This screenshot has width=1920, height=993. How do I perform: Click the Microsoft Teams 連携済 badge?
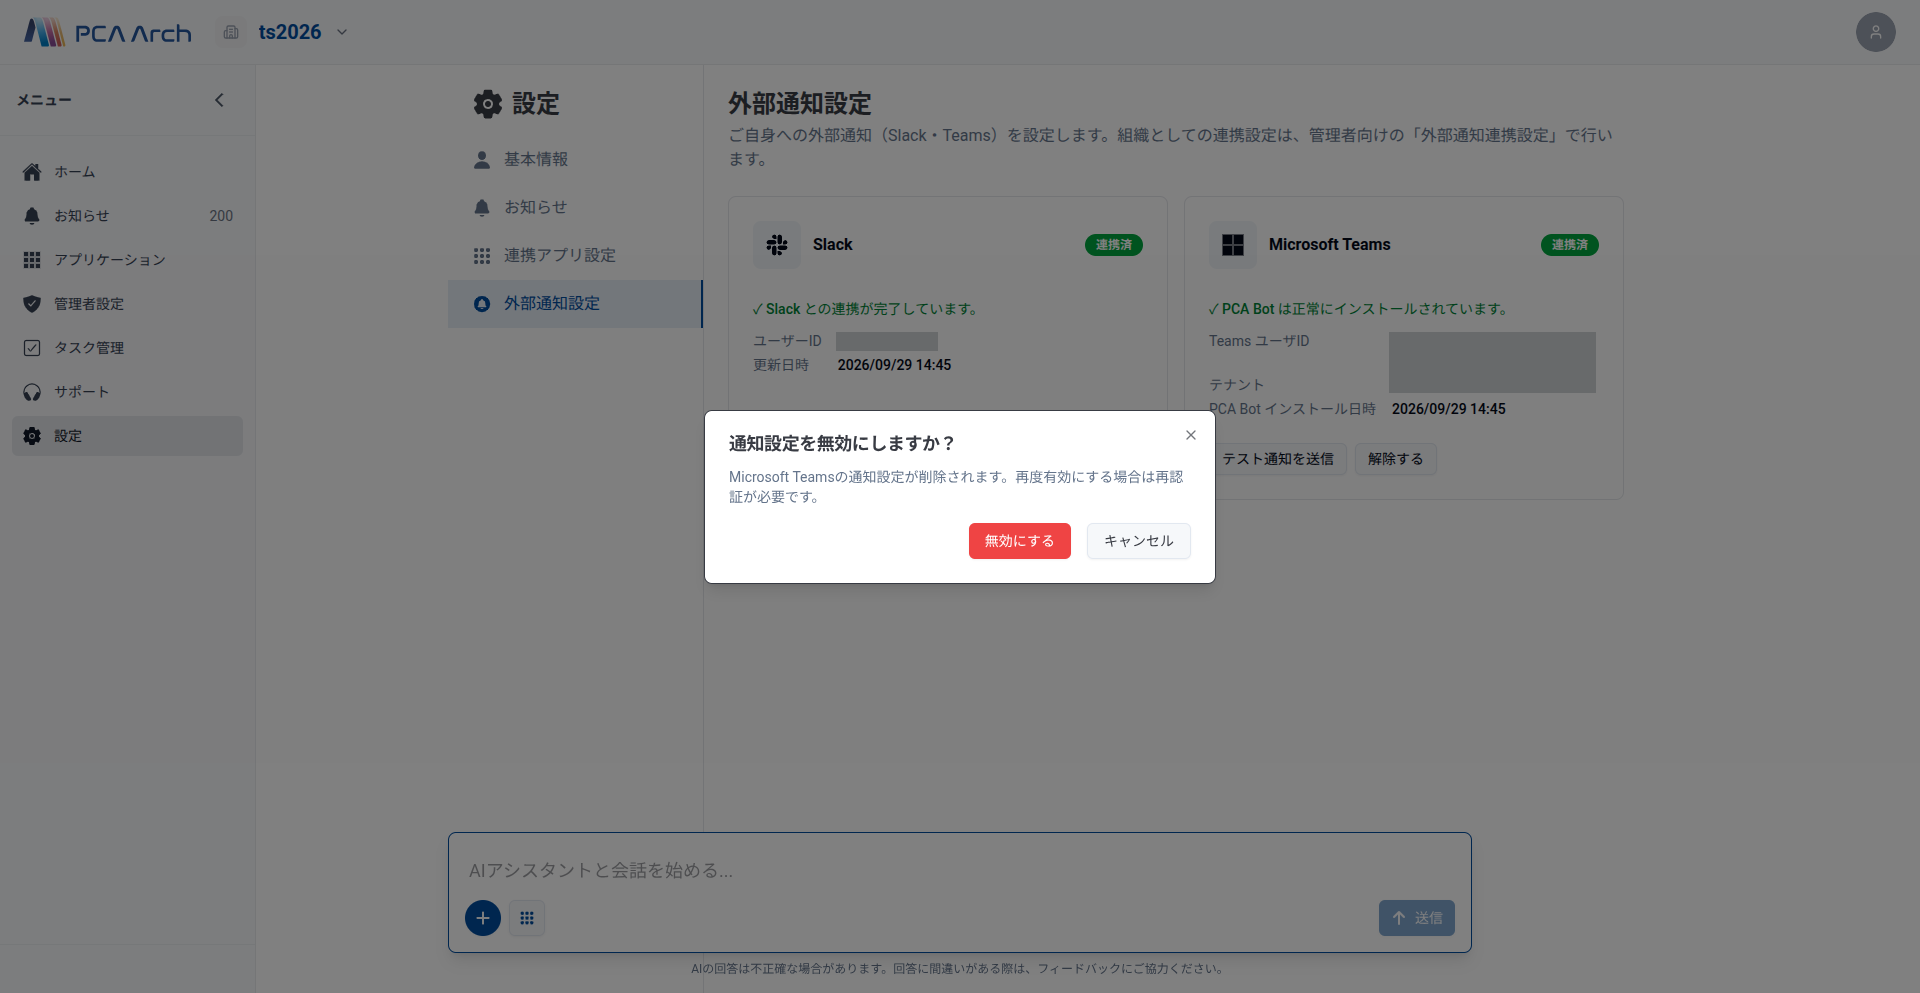1570,245
